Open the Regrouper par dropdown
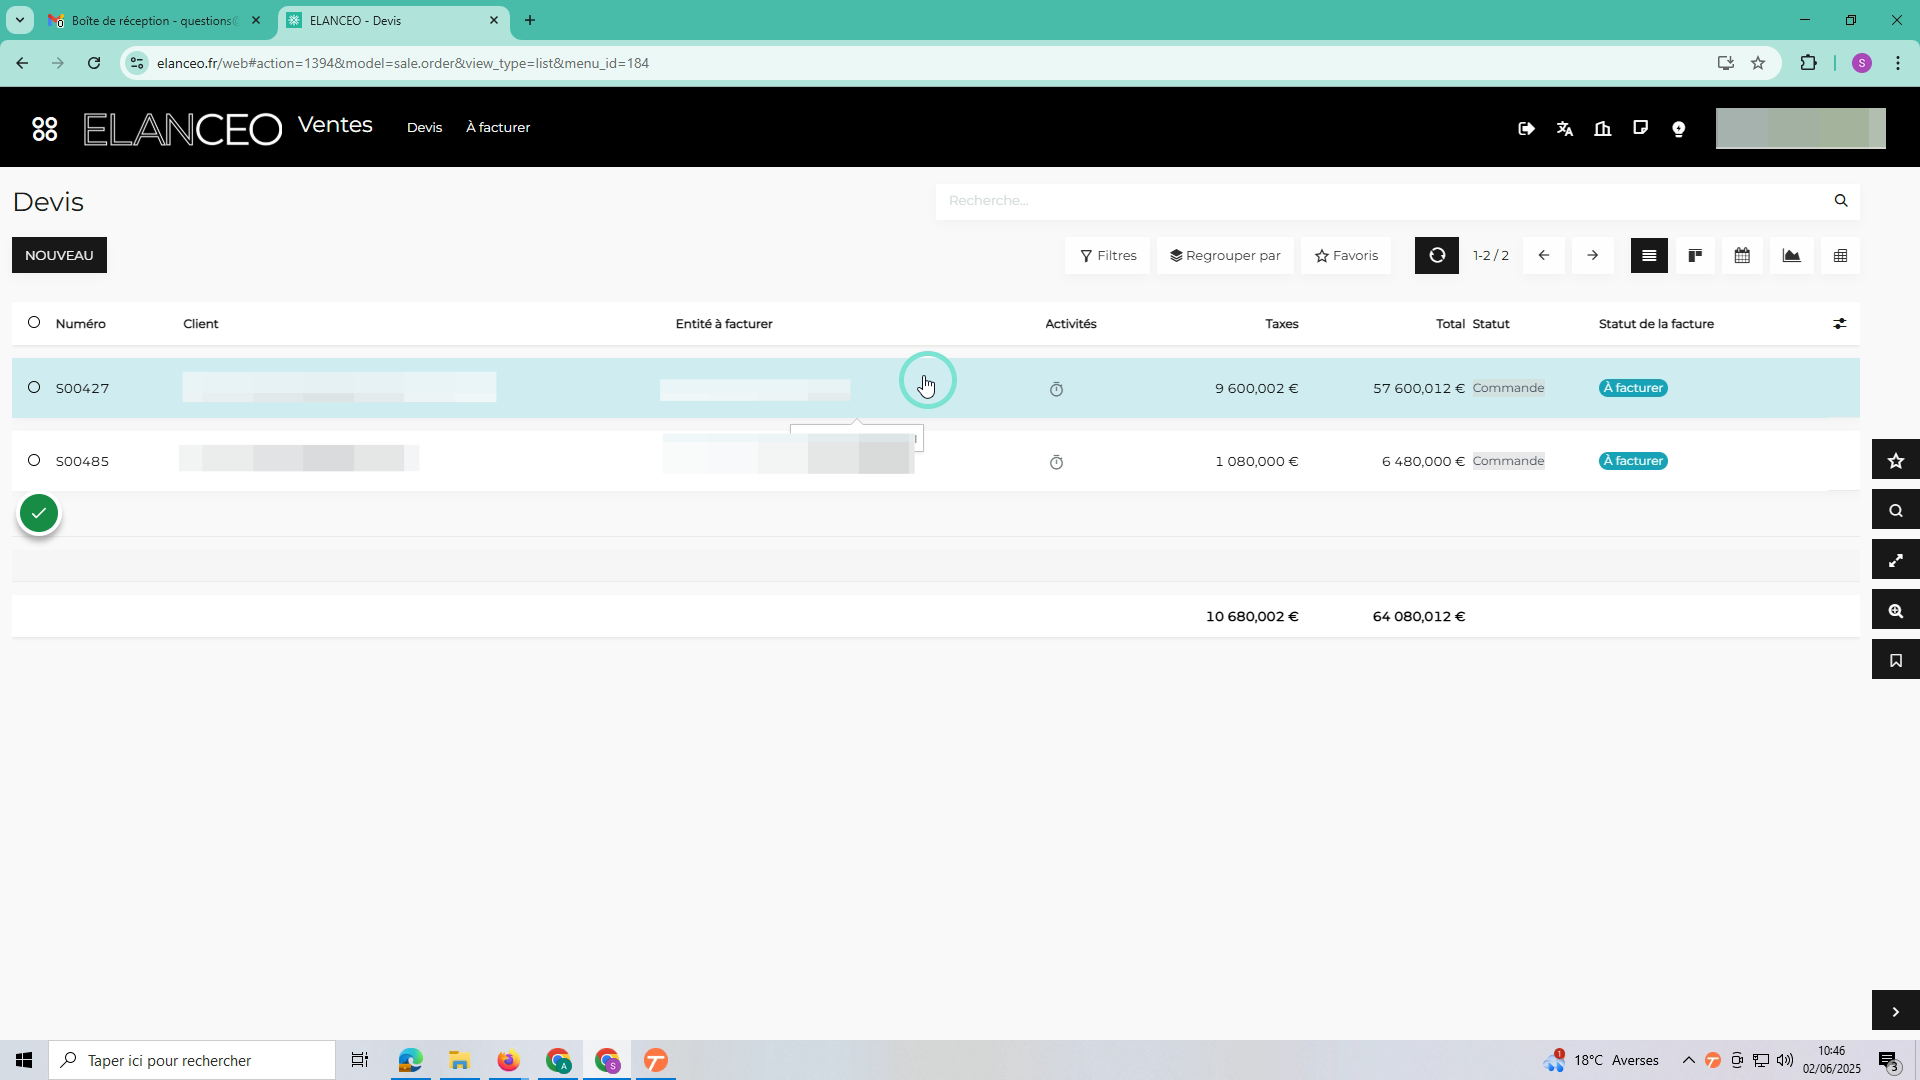This screenshot has width=1920, height=1080. click(x=1225, y=256)
